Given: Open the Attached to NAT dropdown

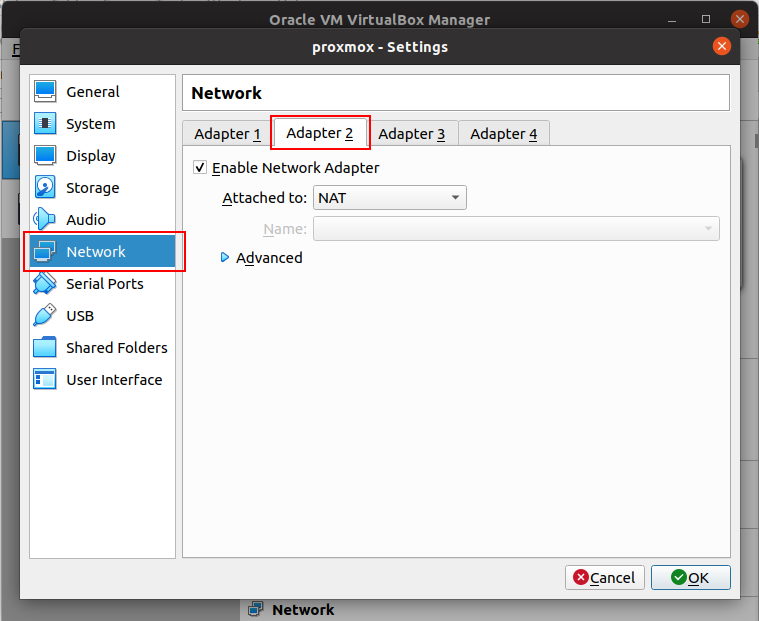Looking at the screenshot, I should click(x=390, y=197).
